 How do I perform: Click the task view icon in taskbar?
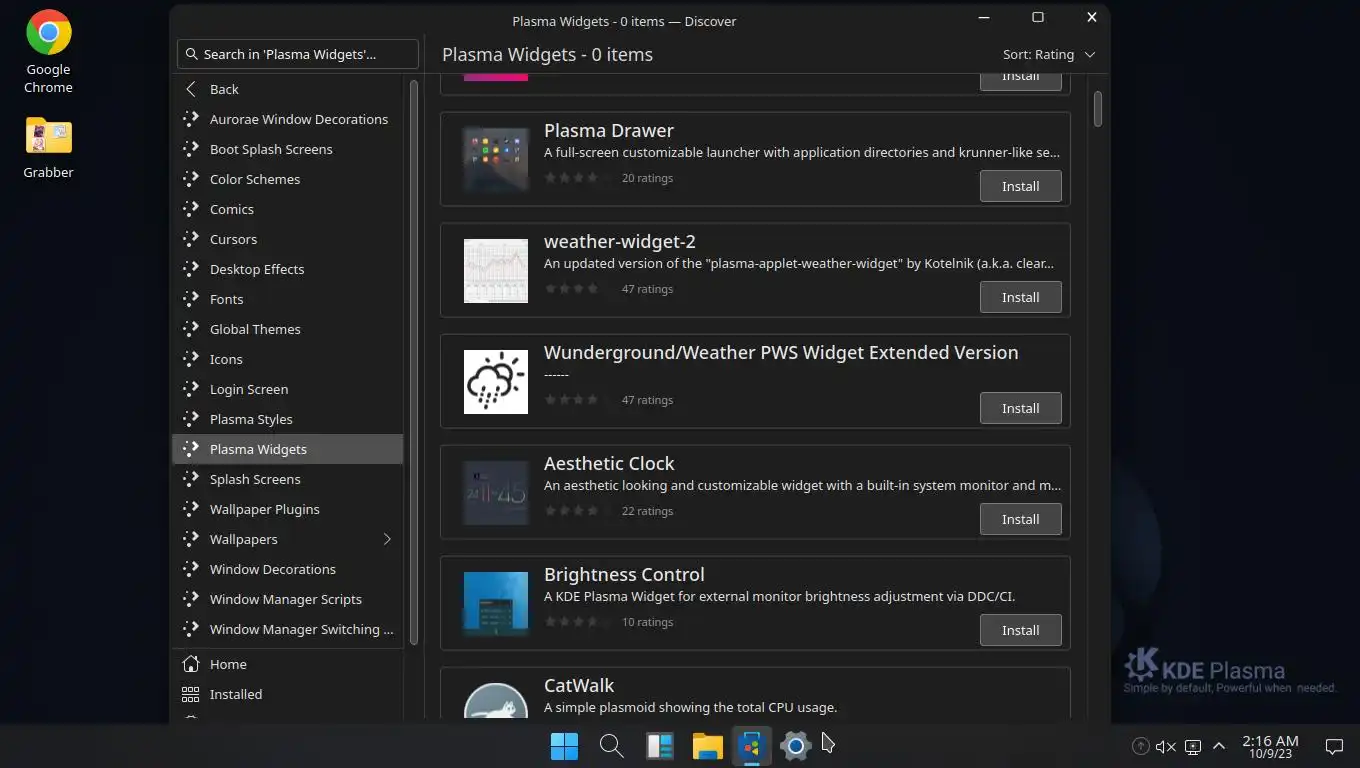coord(660,746)
